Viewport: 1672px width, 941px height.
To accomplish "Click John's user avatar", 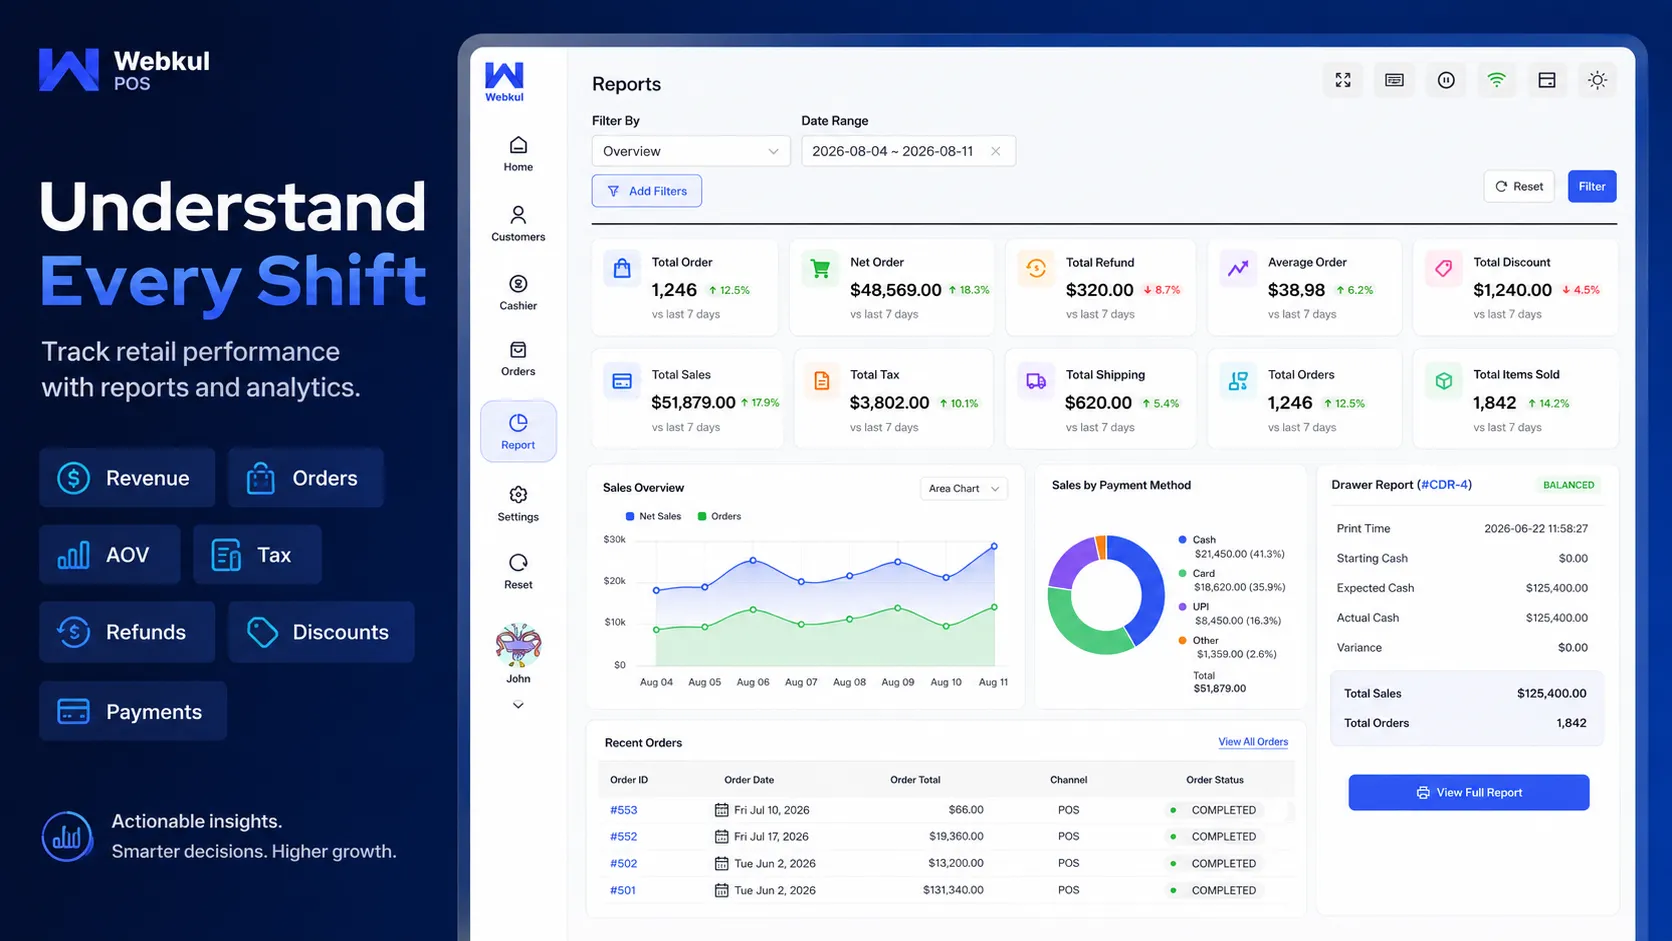I will tap(518, 645).
